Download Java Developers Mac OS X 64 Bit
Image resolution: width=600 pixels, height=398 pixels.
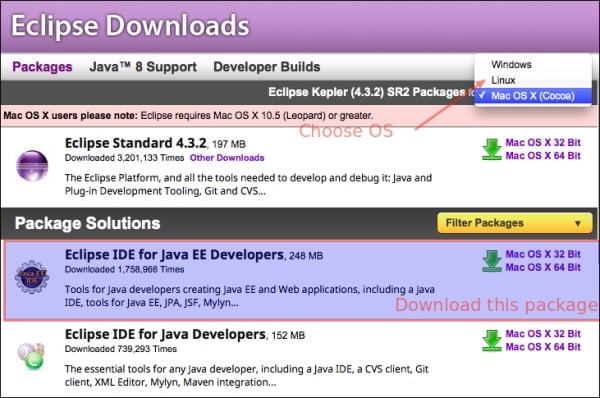click(x=543, y=347)
